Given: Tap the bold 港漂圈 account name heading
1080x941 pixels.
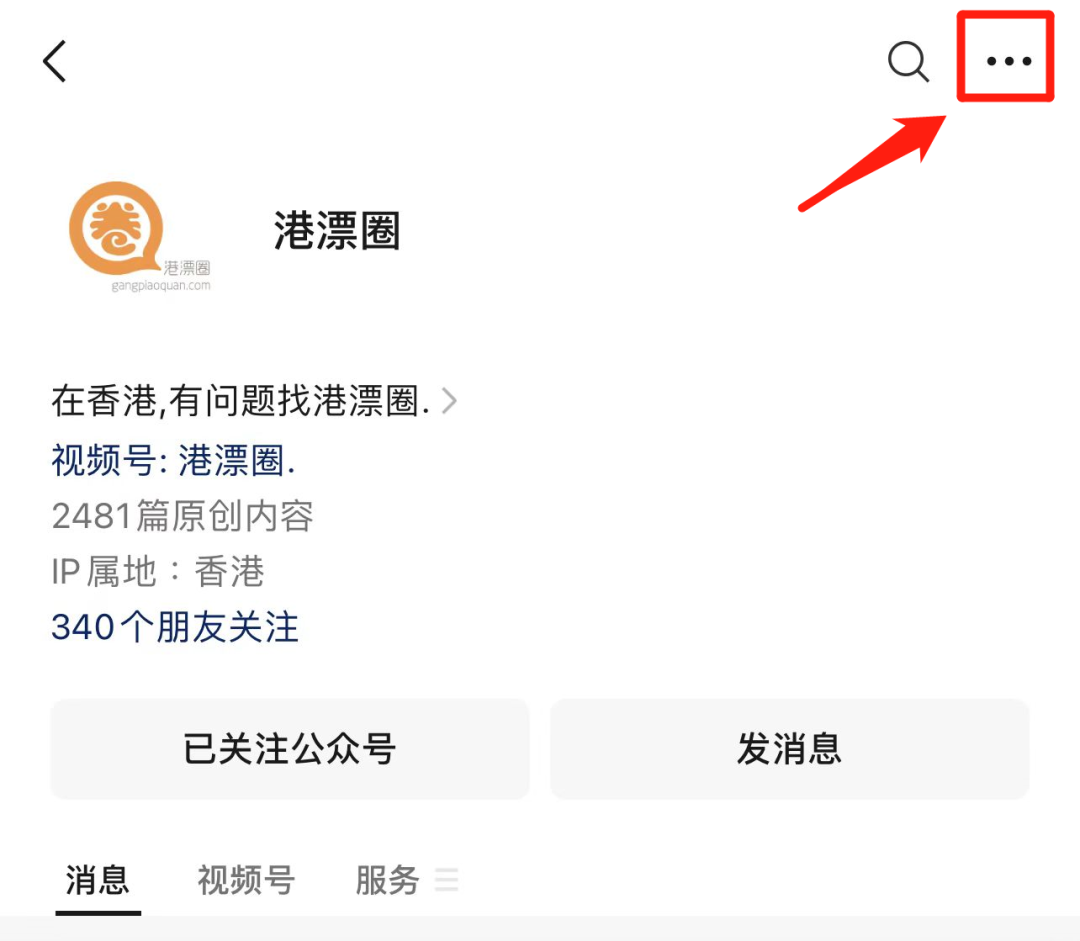Looking at the screenshot, I should coord(337,230).
